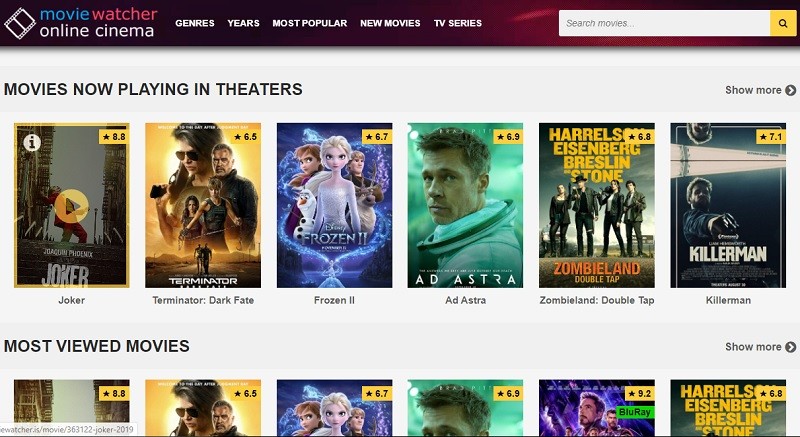Select Frozen II poster in theaters row

(335, 205)
